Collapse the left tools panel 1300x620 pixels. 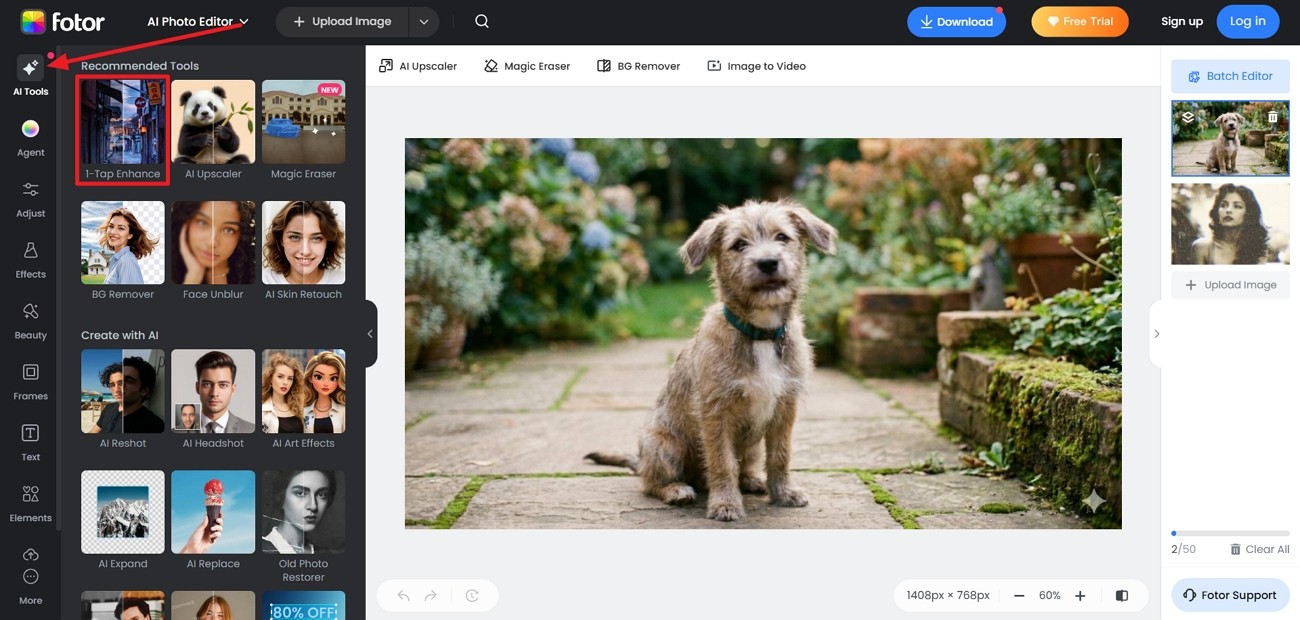click(370, 334)
